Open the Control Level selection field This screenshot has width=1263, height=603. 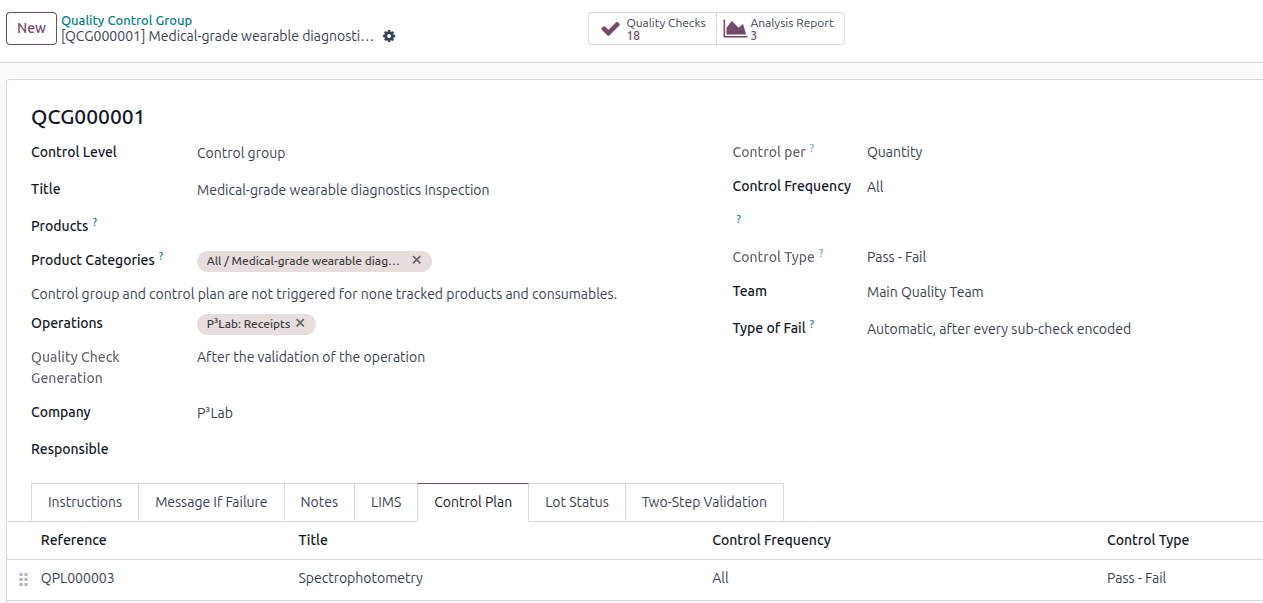[x=400, y=153]
